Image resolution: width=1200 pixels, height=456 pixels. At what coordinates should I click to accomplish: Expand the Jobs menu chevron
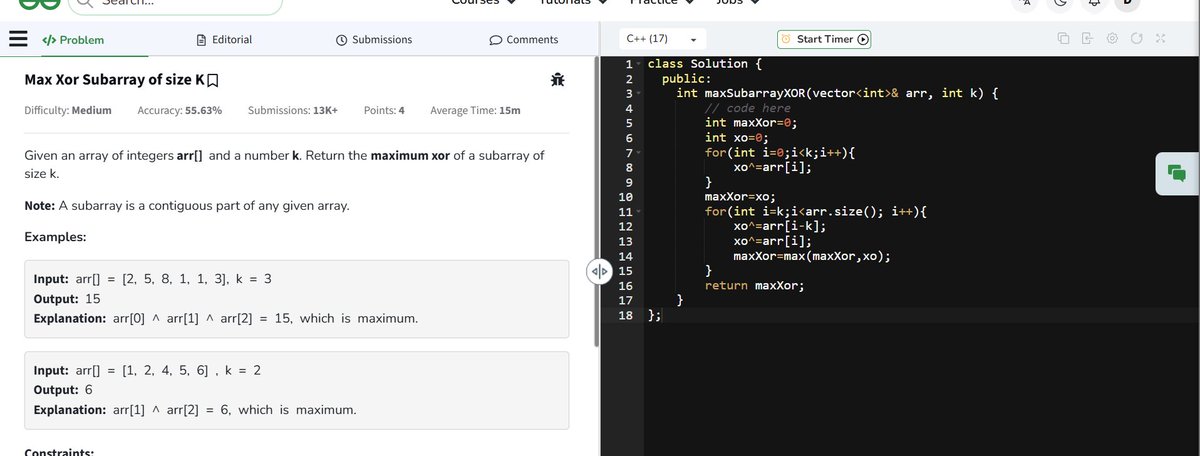pyautogui.click(x=755, y=2)
